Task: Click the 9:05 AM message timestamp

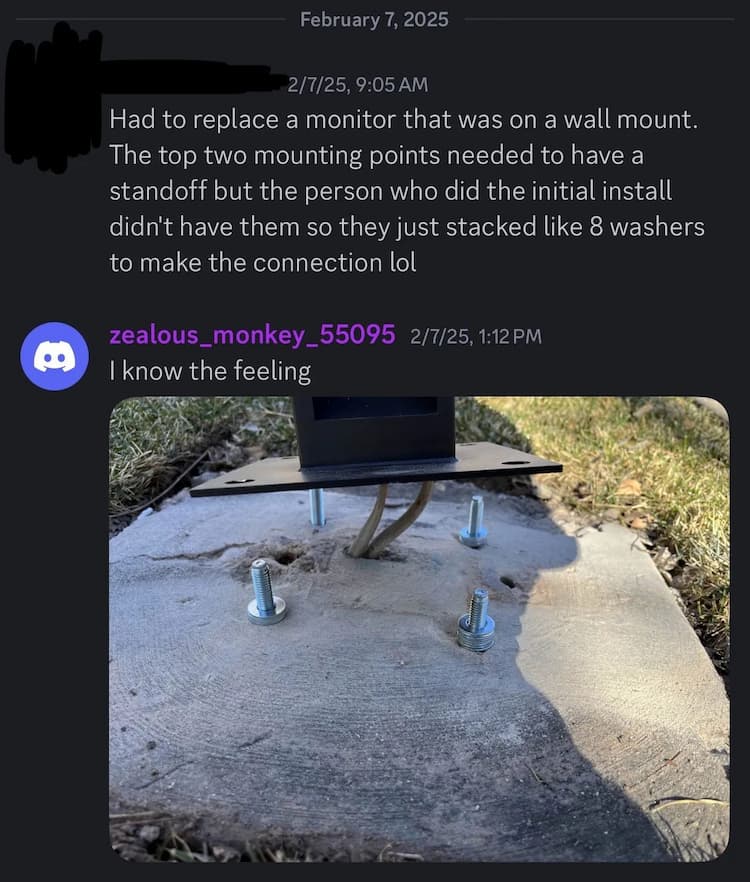Action: pyautogui.click(x=358, y=85)
